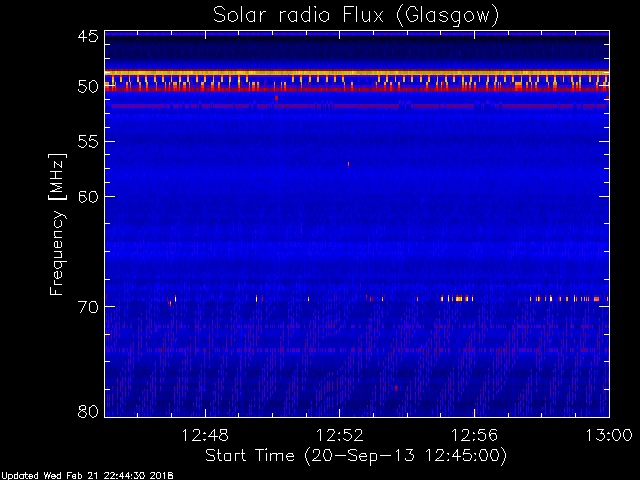Click the red dot below 50 MHz band near 12:50

click(x=276, y=98)
